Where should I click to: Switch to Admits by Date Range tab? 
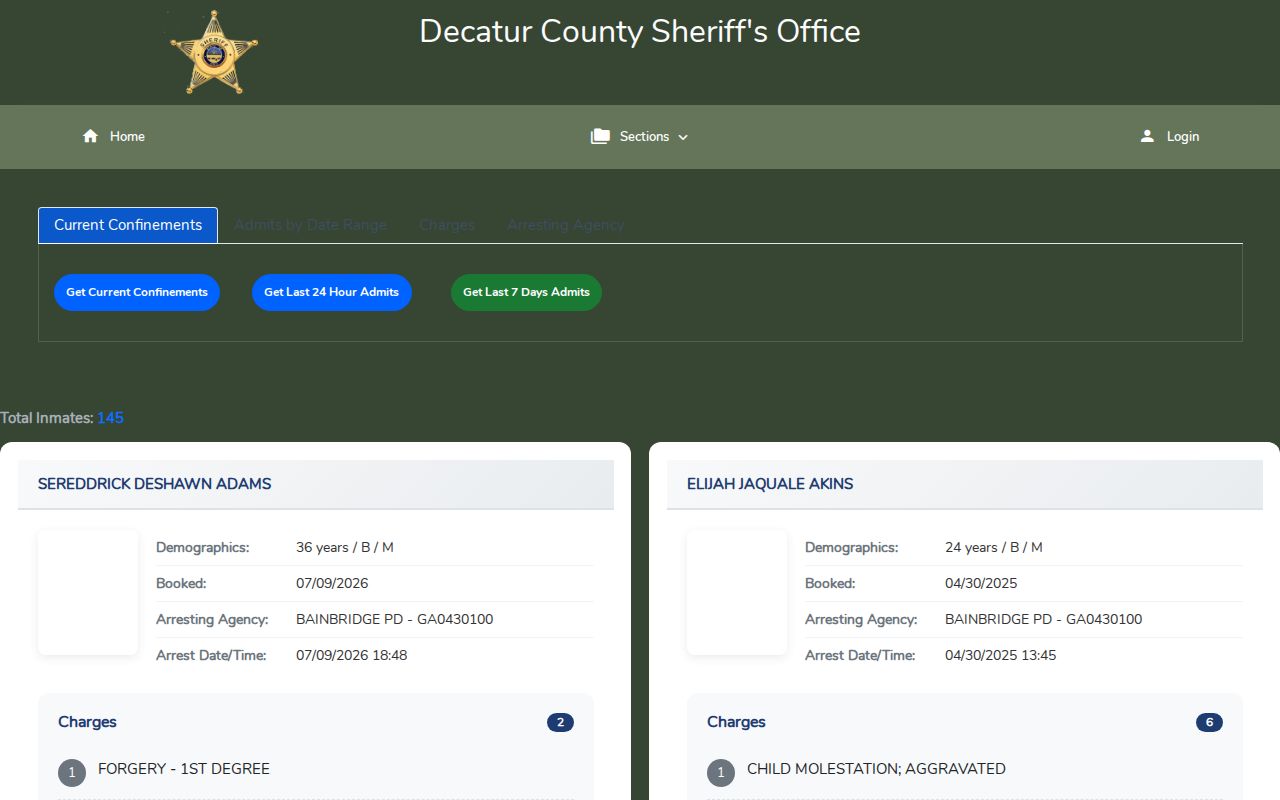pos(310,225)
